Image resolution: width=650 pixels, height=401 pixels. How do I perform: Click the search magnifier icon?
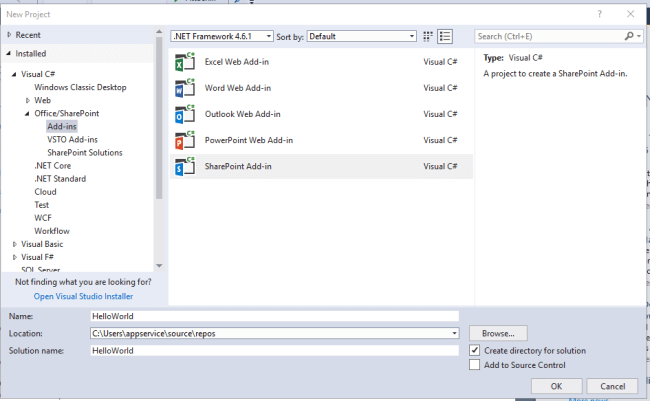629,36
